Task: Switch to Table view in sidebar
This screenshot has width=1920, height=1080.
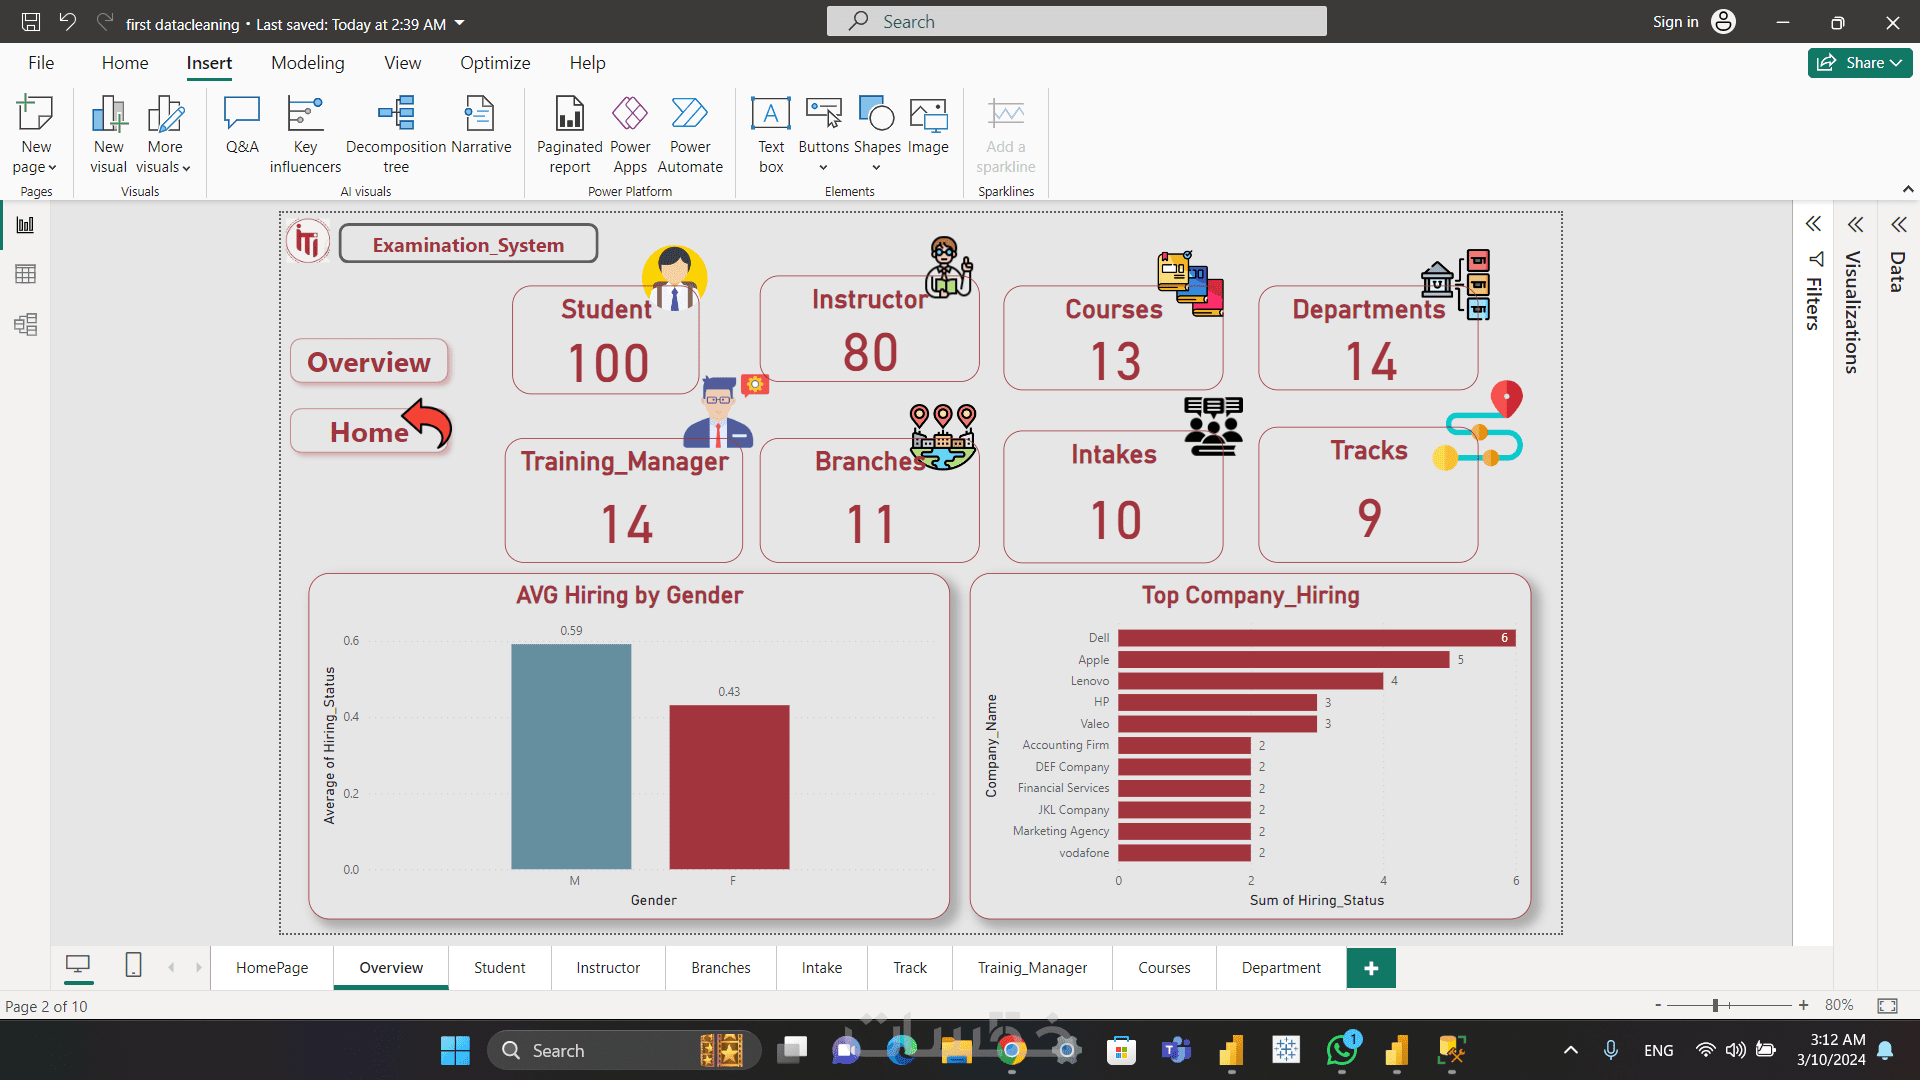Action: [x=26, y=274]
